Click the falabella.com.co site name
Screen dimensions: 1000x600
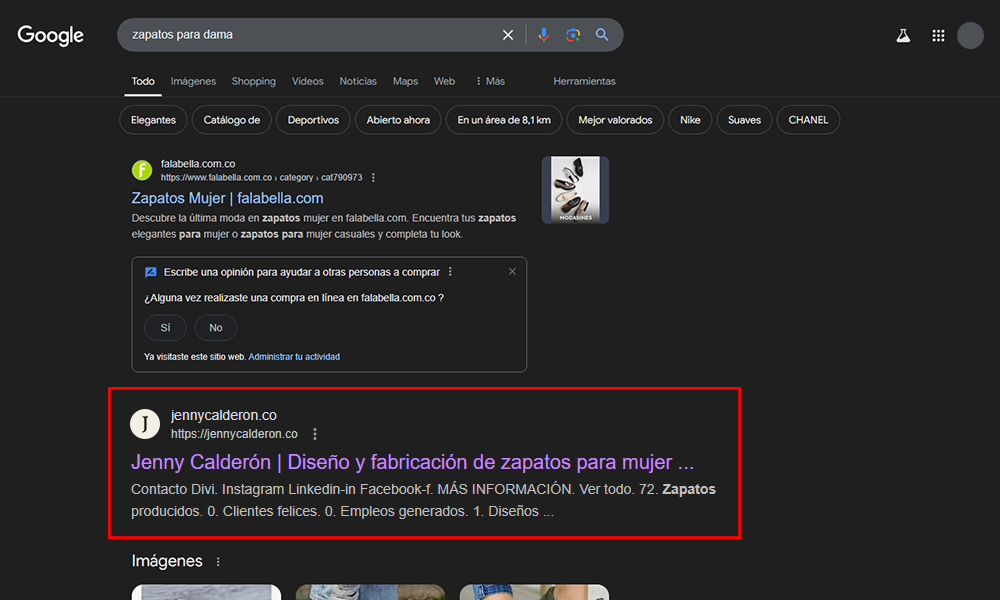[x=198, y=164]
